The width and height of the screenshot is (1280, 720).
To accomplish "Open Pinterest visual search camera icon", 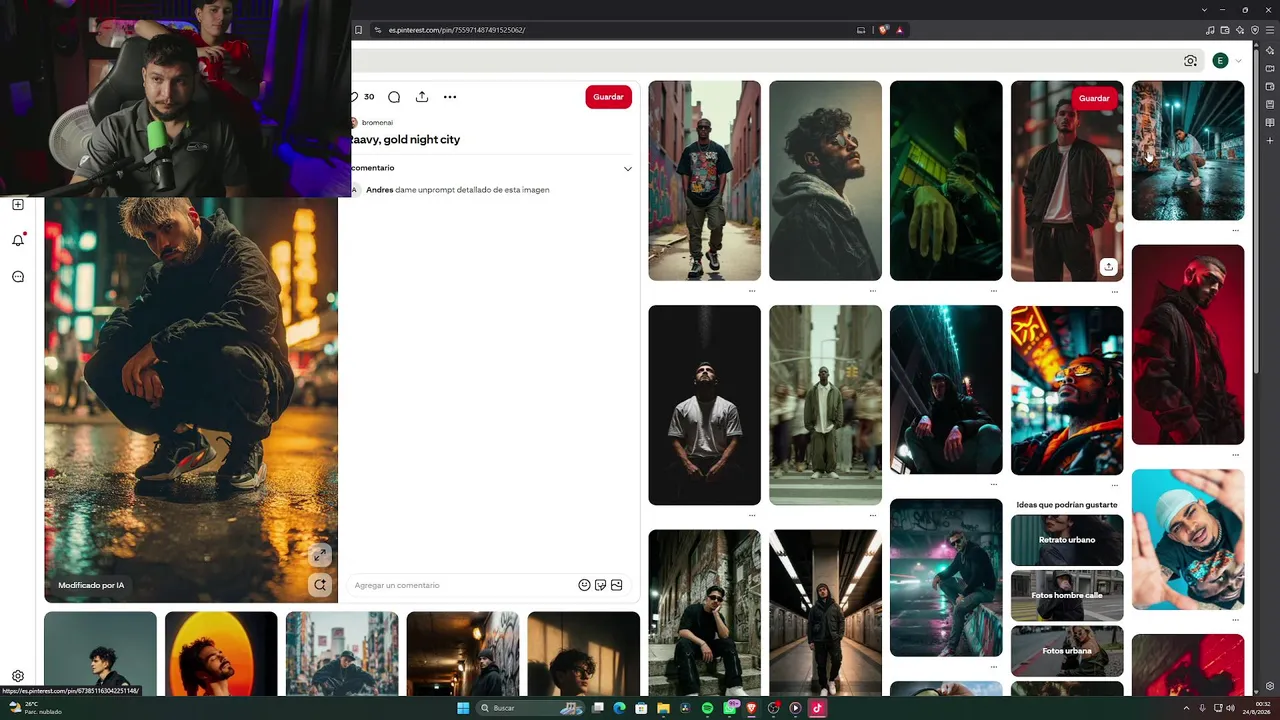I will [x=1190, y=61].
